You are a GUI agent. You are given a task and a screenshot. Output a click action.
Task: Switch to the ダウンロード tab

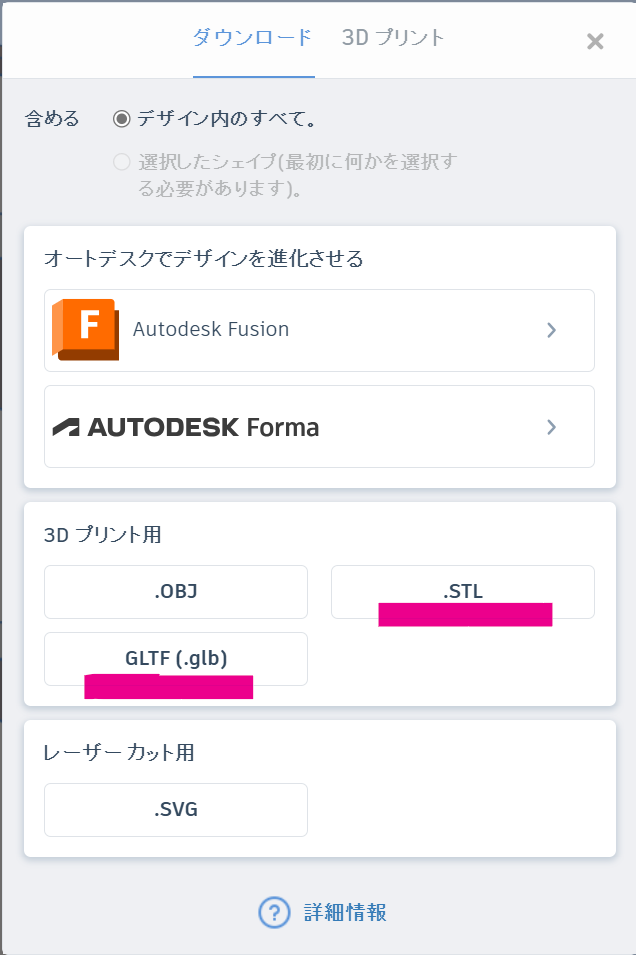click(x=253, y=38)
